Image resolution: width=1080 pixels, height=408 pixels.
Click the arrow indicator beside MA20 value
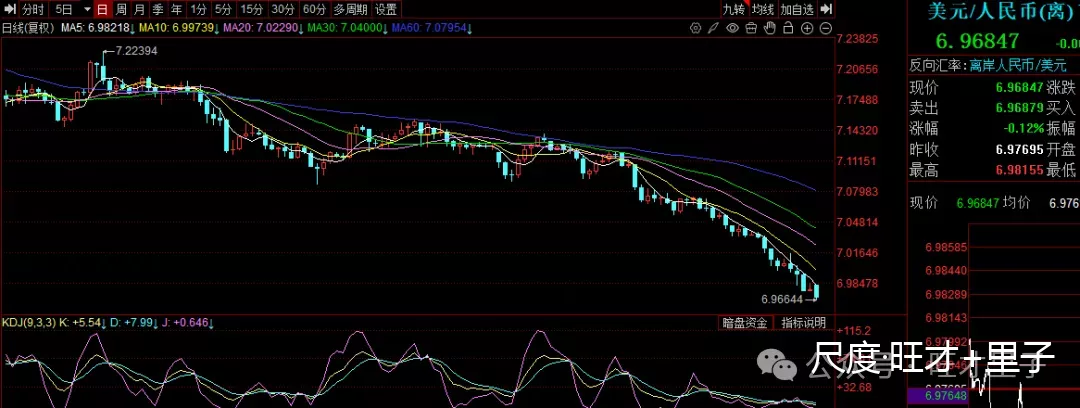pyautogui.click(x=302, y=28)
